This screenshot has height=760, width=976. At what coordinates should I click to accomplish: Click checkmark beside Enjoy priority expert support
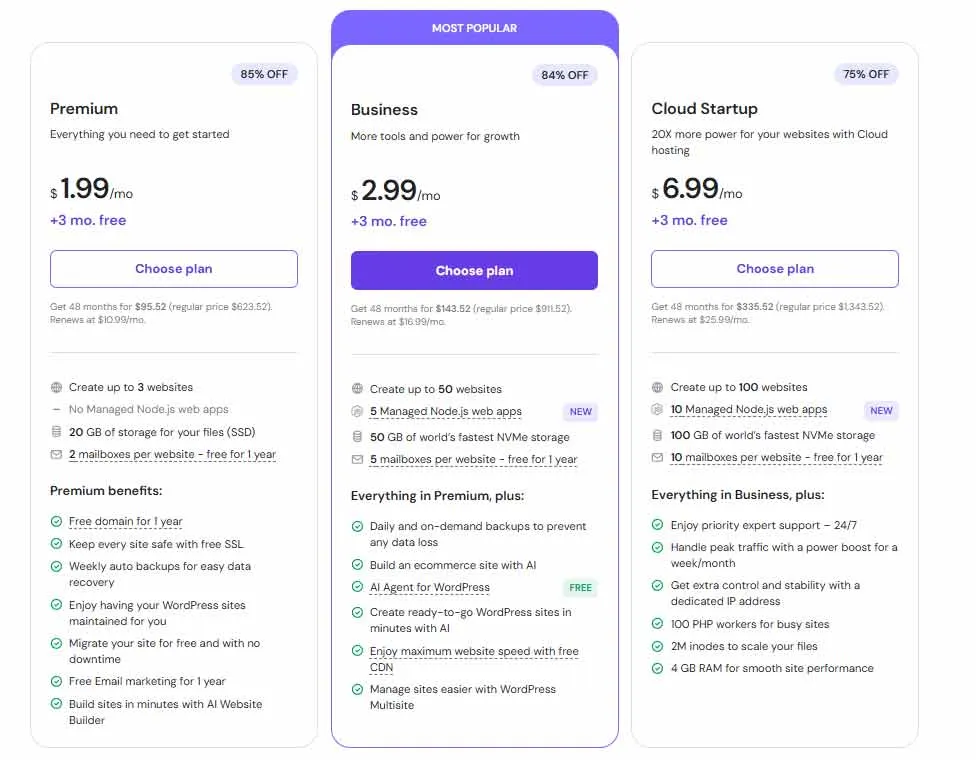(x=657, y=525)
